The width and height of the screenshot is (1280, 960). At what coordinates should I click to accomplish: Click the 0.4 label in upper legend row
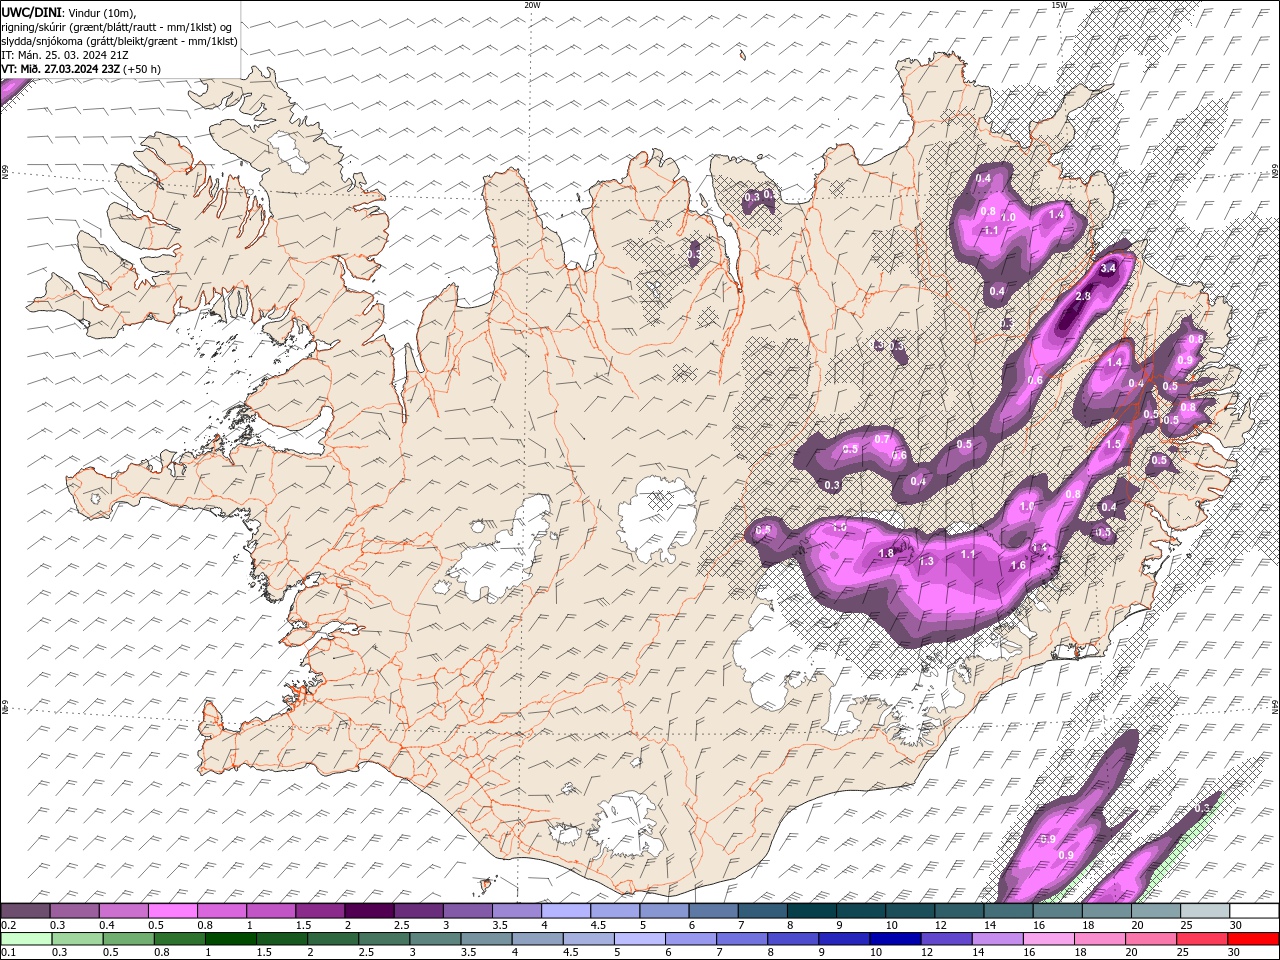107,925
